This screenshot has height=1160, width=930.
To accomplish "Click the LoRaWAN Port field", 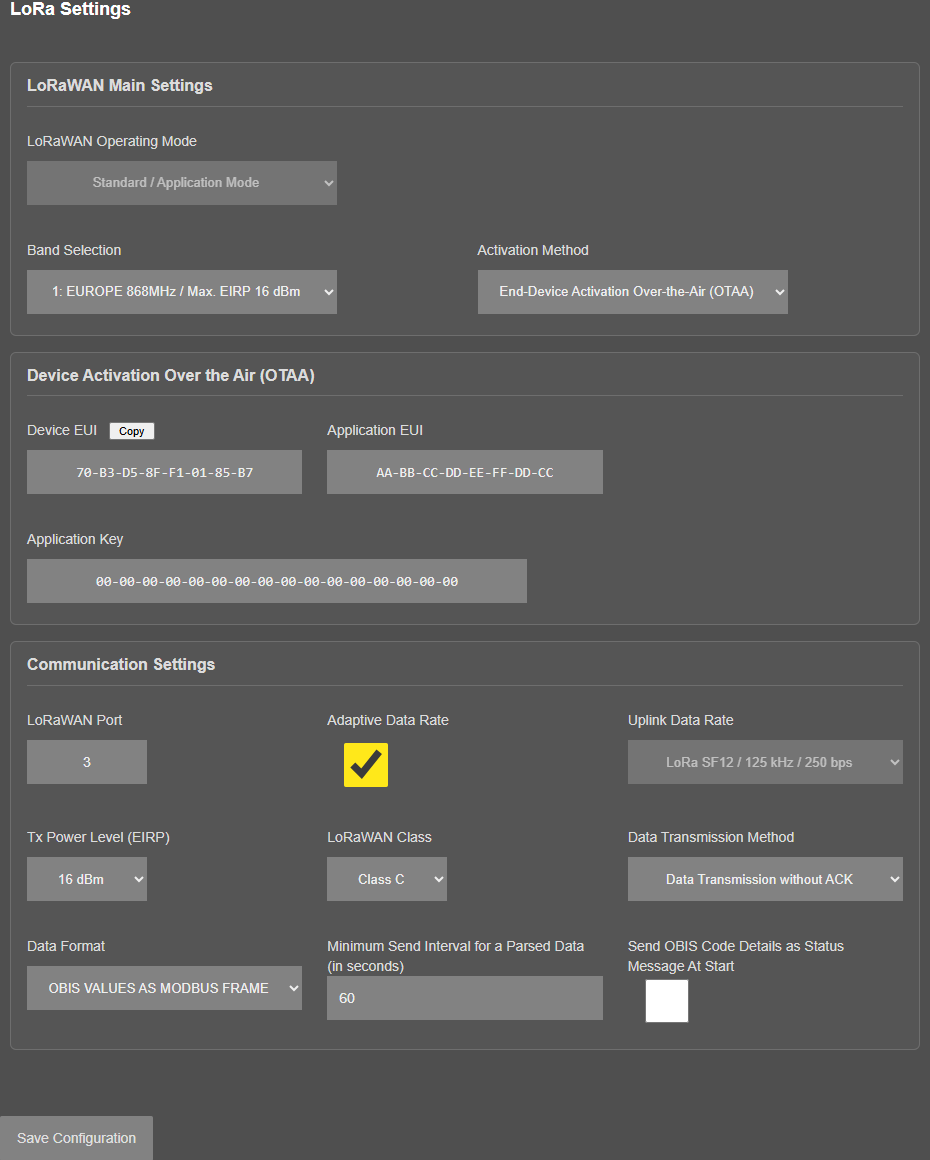I will pos(87,762).
